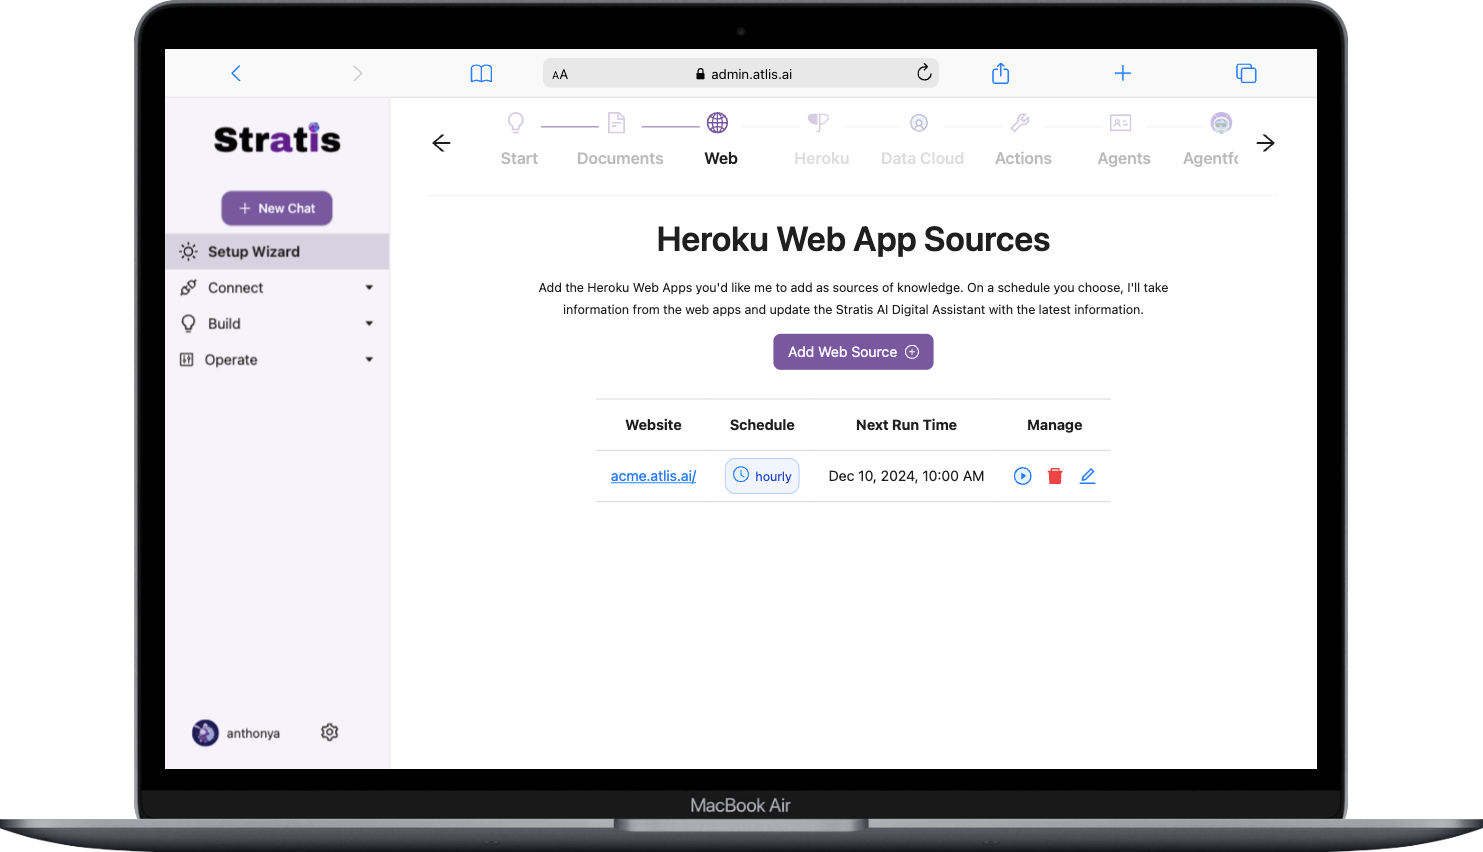The width and height of the screenshot is (1483, 852).
Task: Click the Heroku step icon
Action: 818,123
